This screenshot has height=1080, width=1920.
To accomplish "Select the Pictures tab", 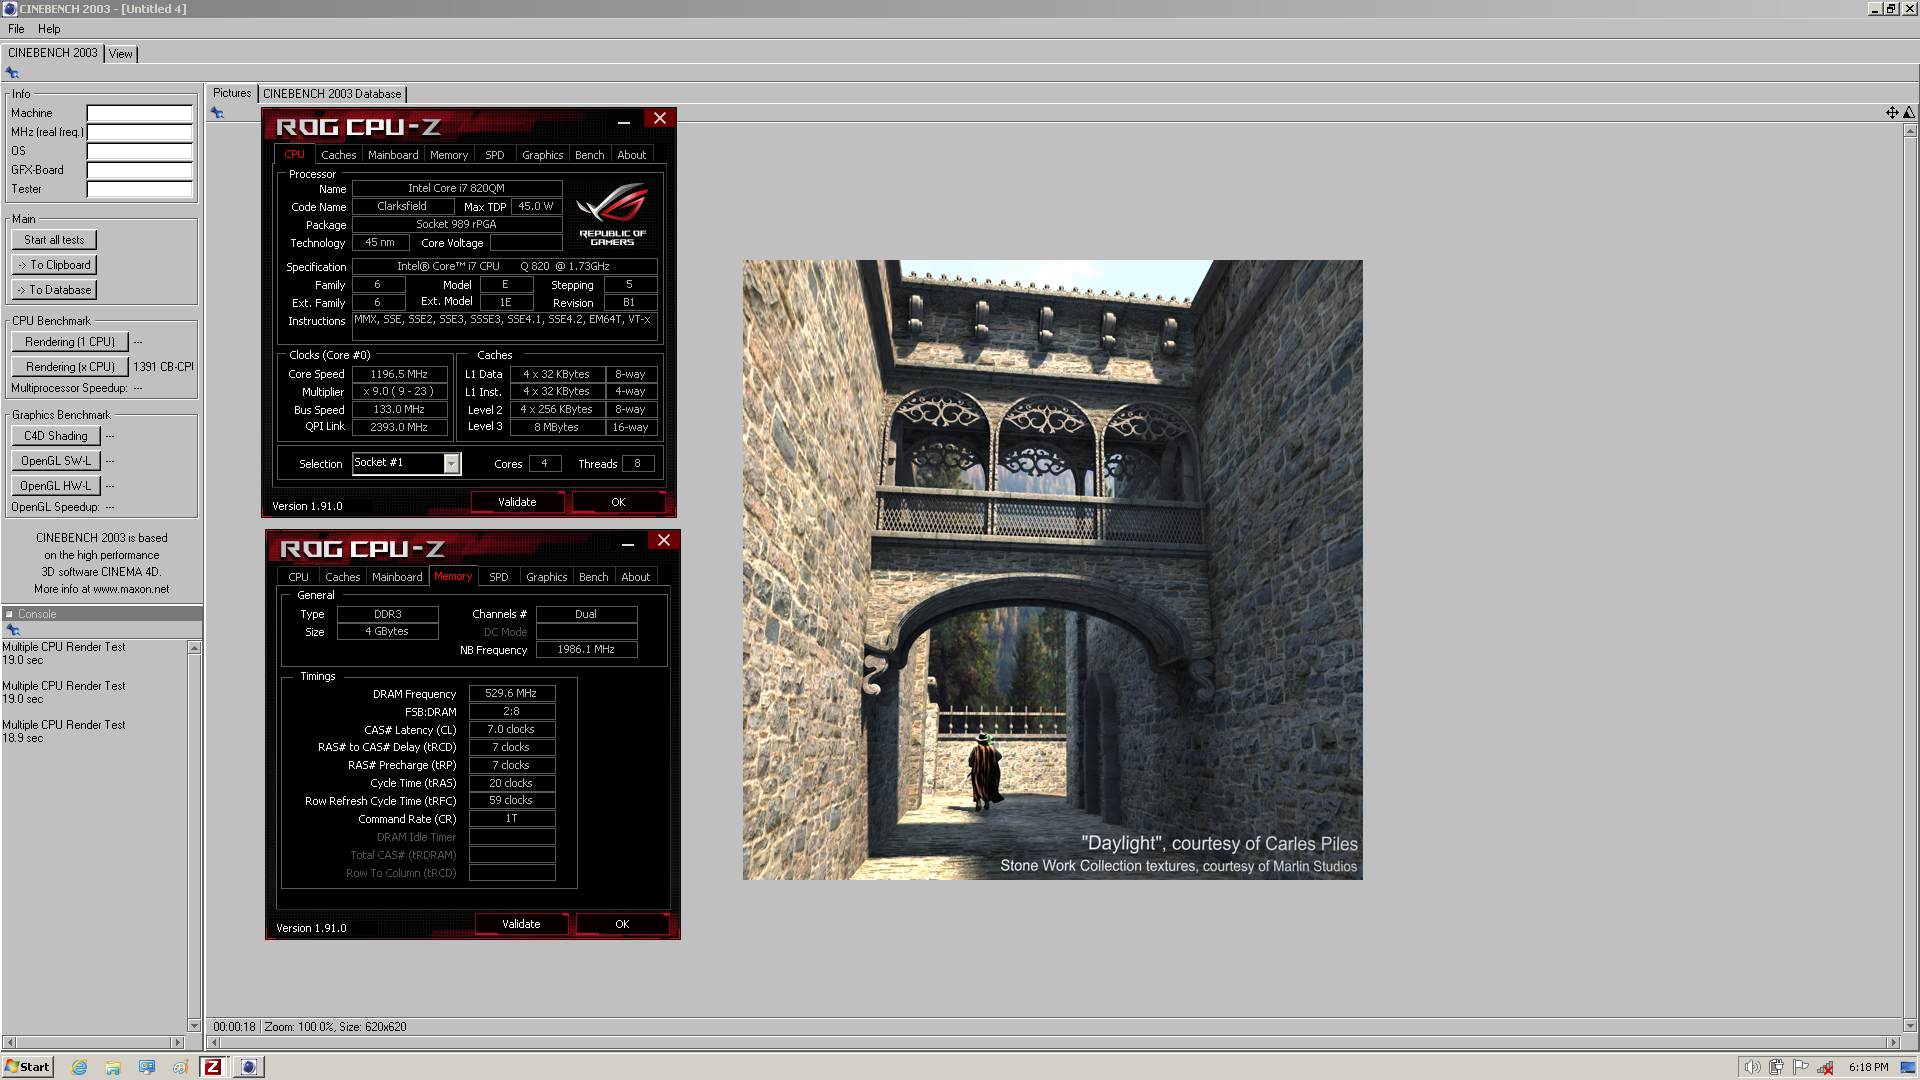I will [232, 93].
